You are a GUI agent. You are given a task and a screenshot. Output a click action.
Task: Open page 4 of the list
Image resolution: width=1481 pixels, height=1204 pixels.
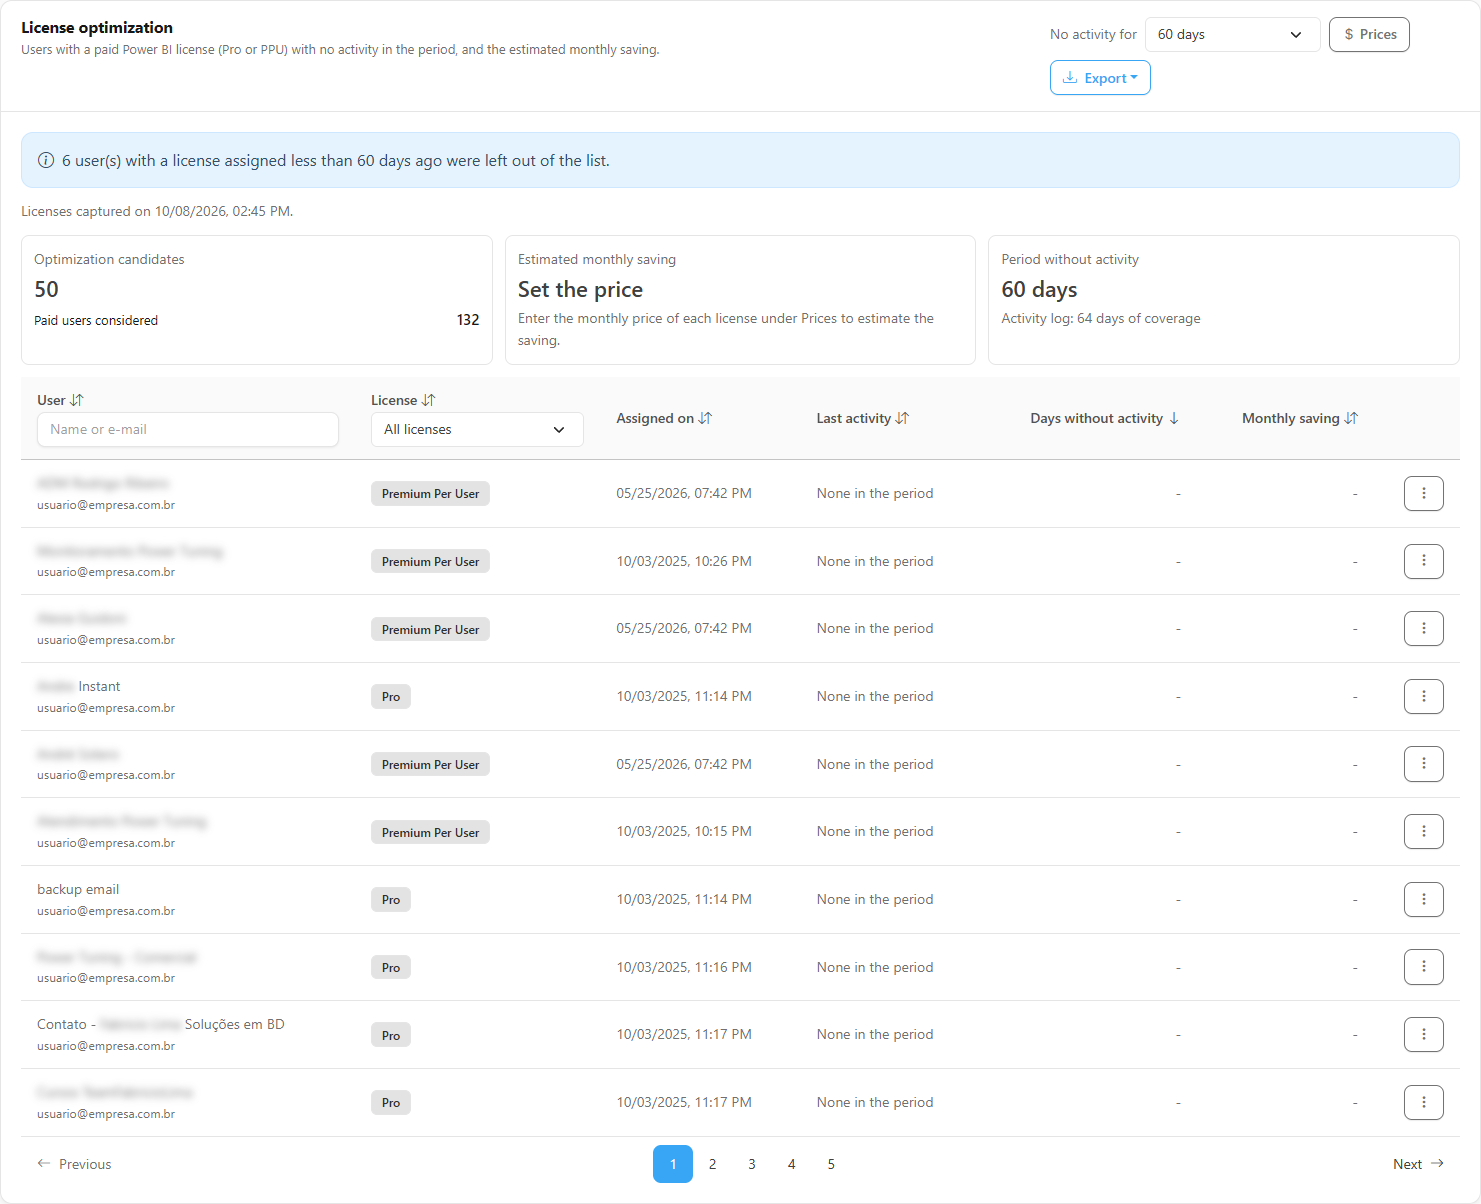[791, 1164]
